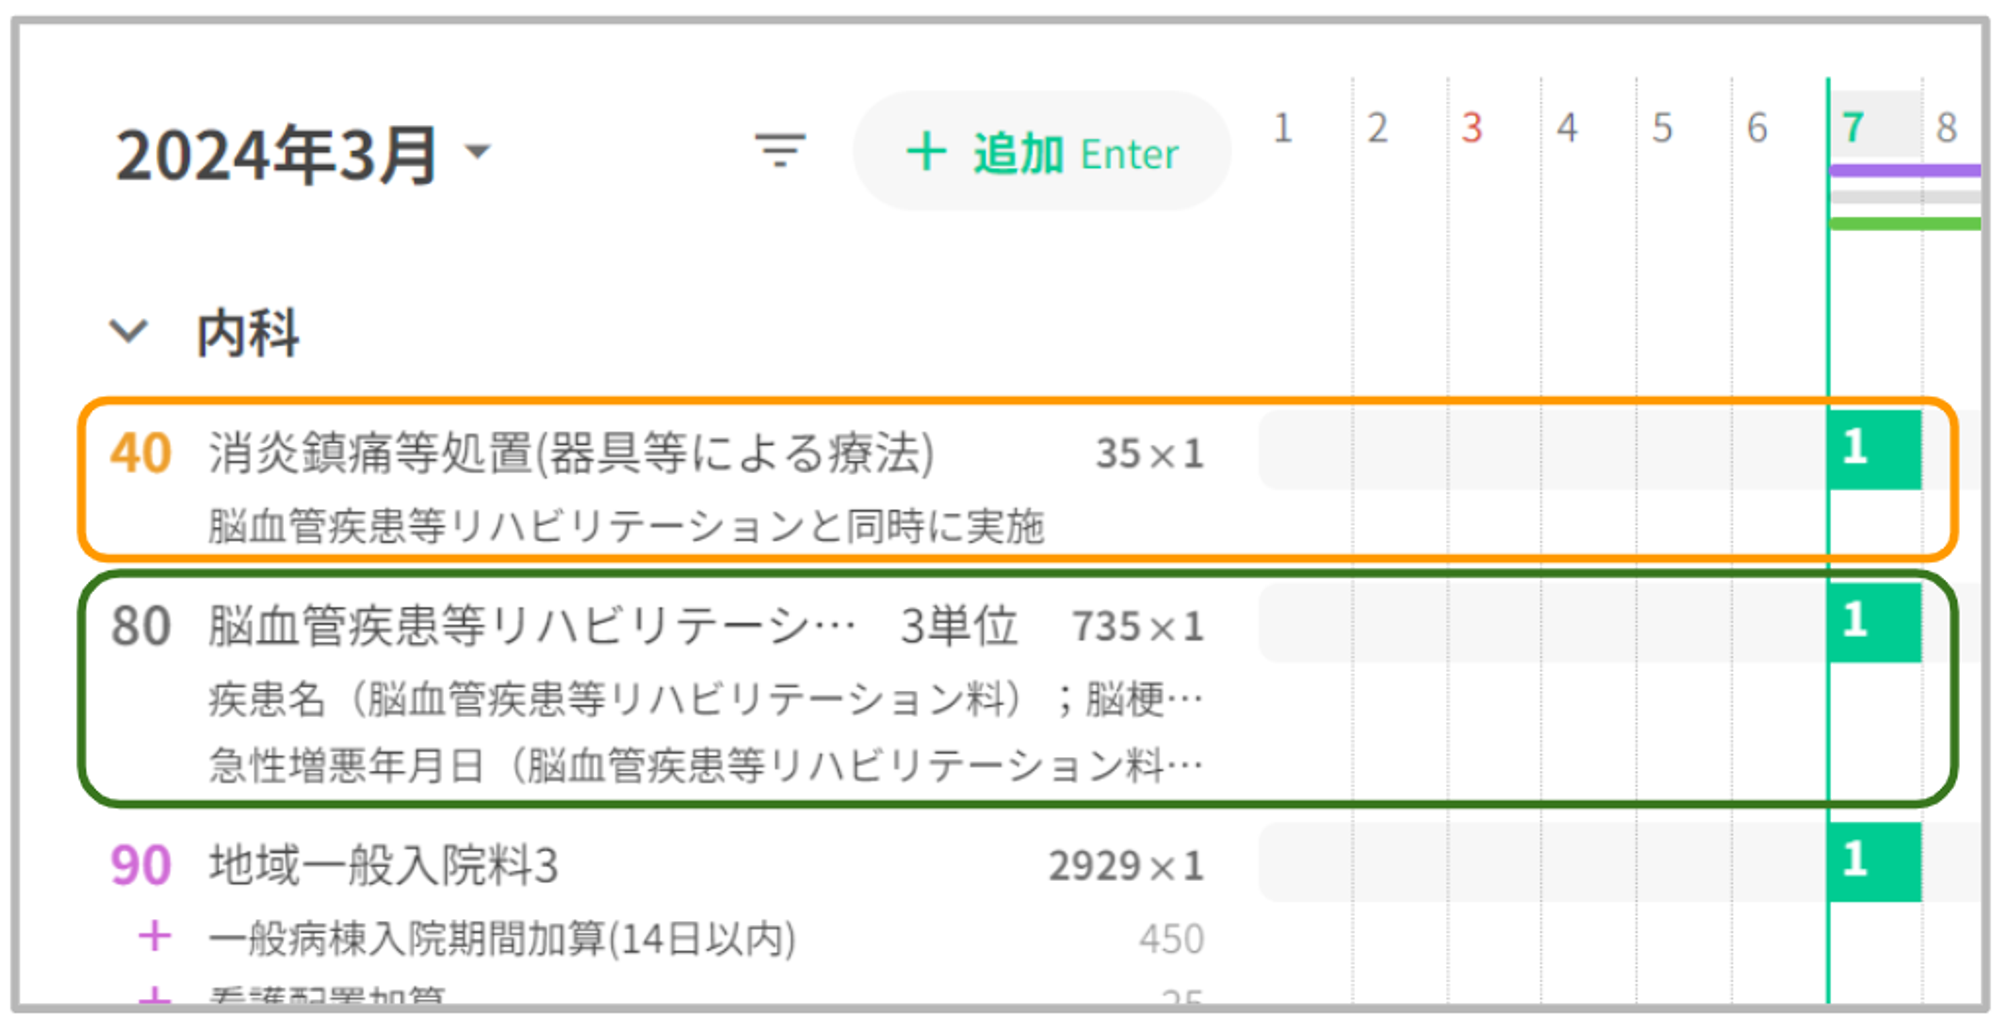Select day 7 in calendar header
Viewport: 2000px width, 1034px height.
point(1853,128)
